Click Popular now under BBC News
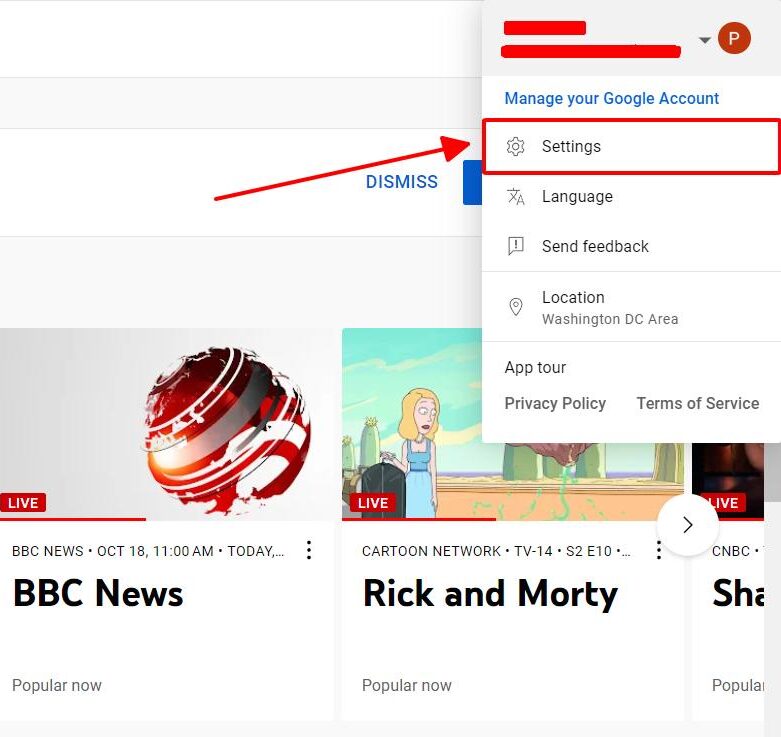The height and width of the screenshot is (737, 781). (x=57, y=685)
